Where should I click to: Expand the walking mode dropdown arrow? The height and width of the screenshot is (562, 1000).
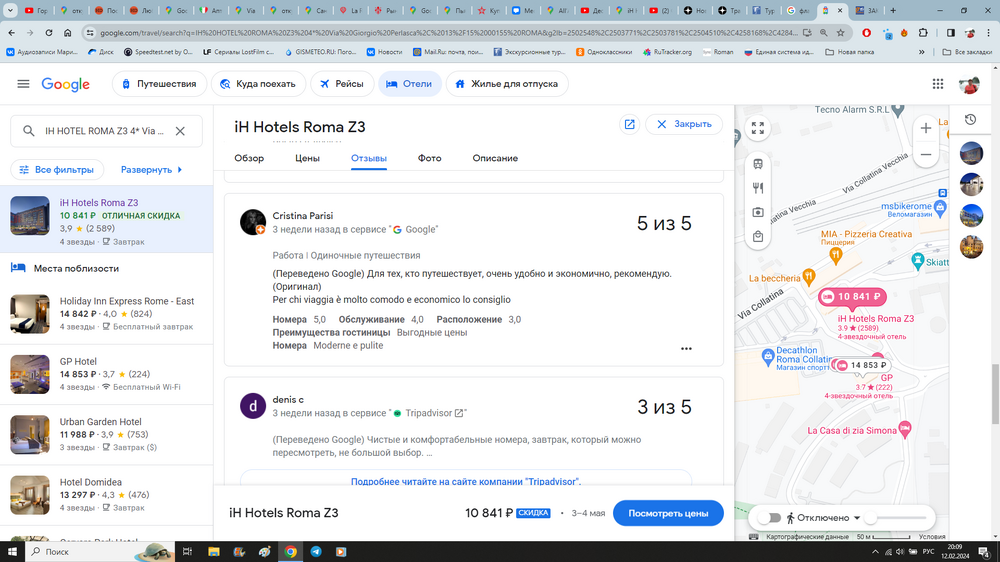point(857,518)
